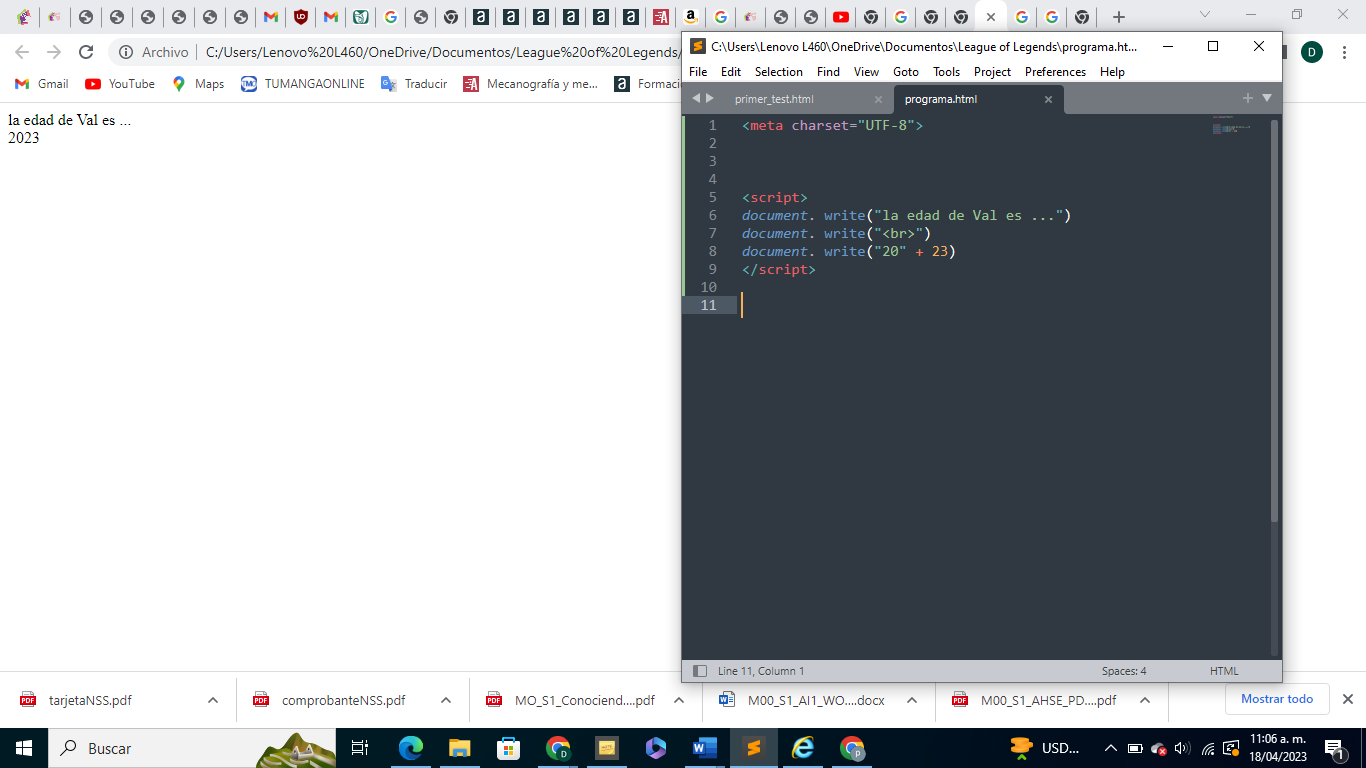Viewport: 1366px width, 768px height.
Task: Click the meta charset code on line 1
Action: (x=832, y=125)
